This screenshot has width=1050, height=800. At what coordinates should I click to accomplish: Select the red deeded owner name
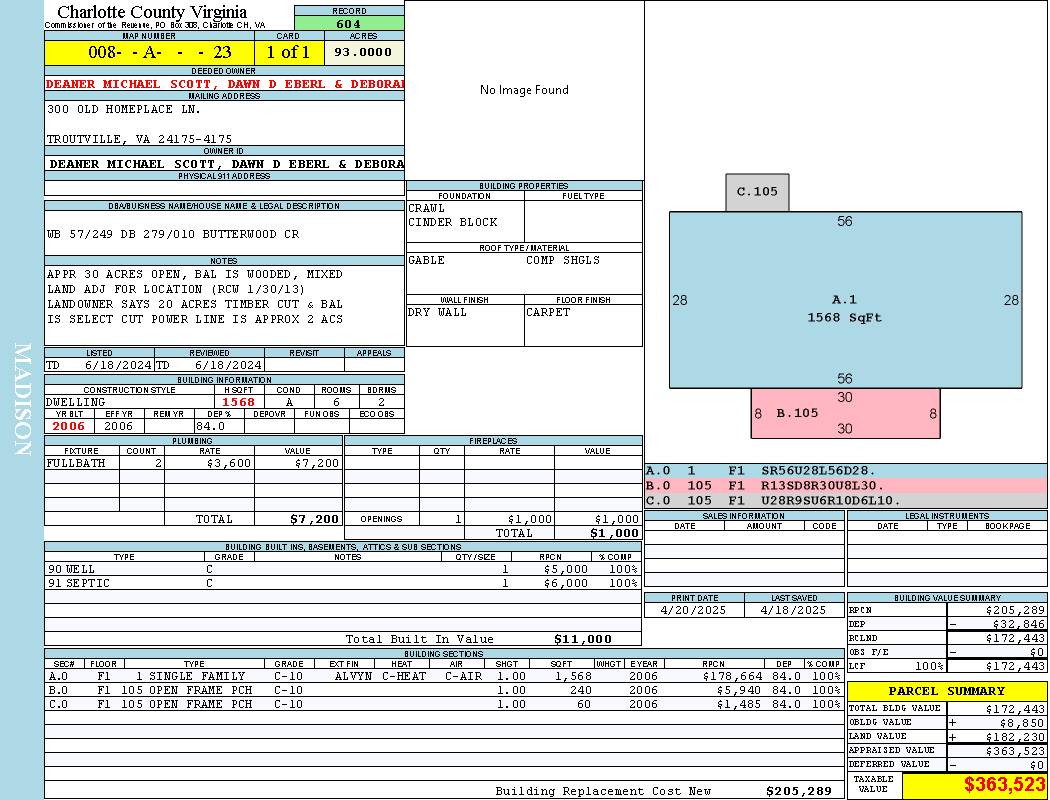pos(225,84)
